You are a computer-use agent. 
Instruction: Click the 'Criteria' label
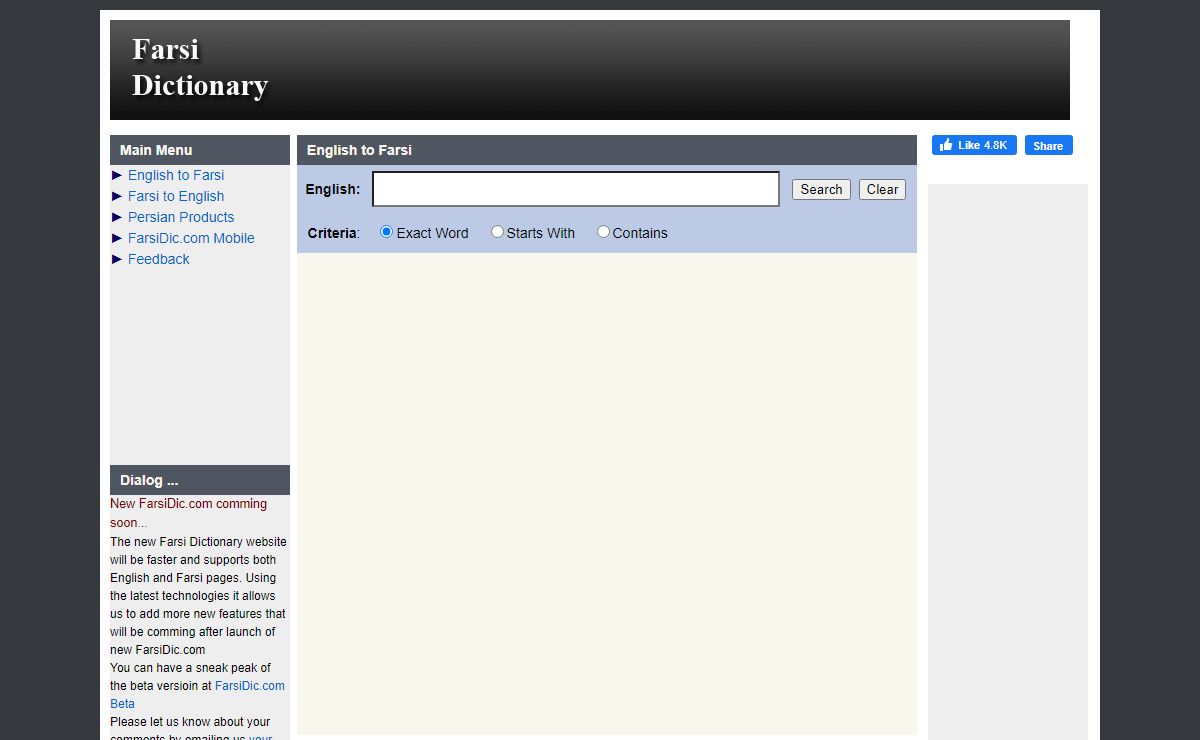click(x=332, y=233)
